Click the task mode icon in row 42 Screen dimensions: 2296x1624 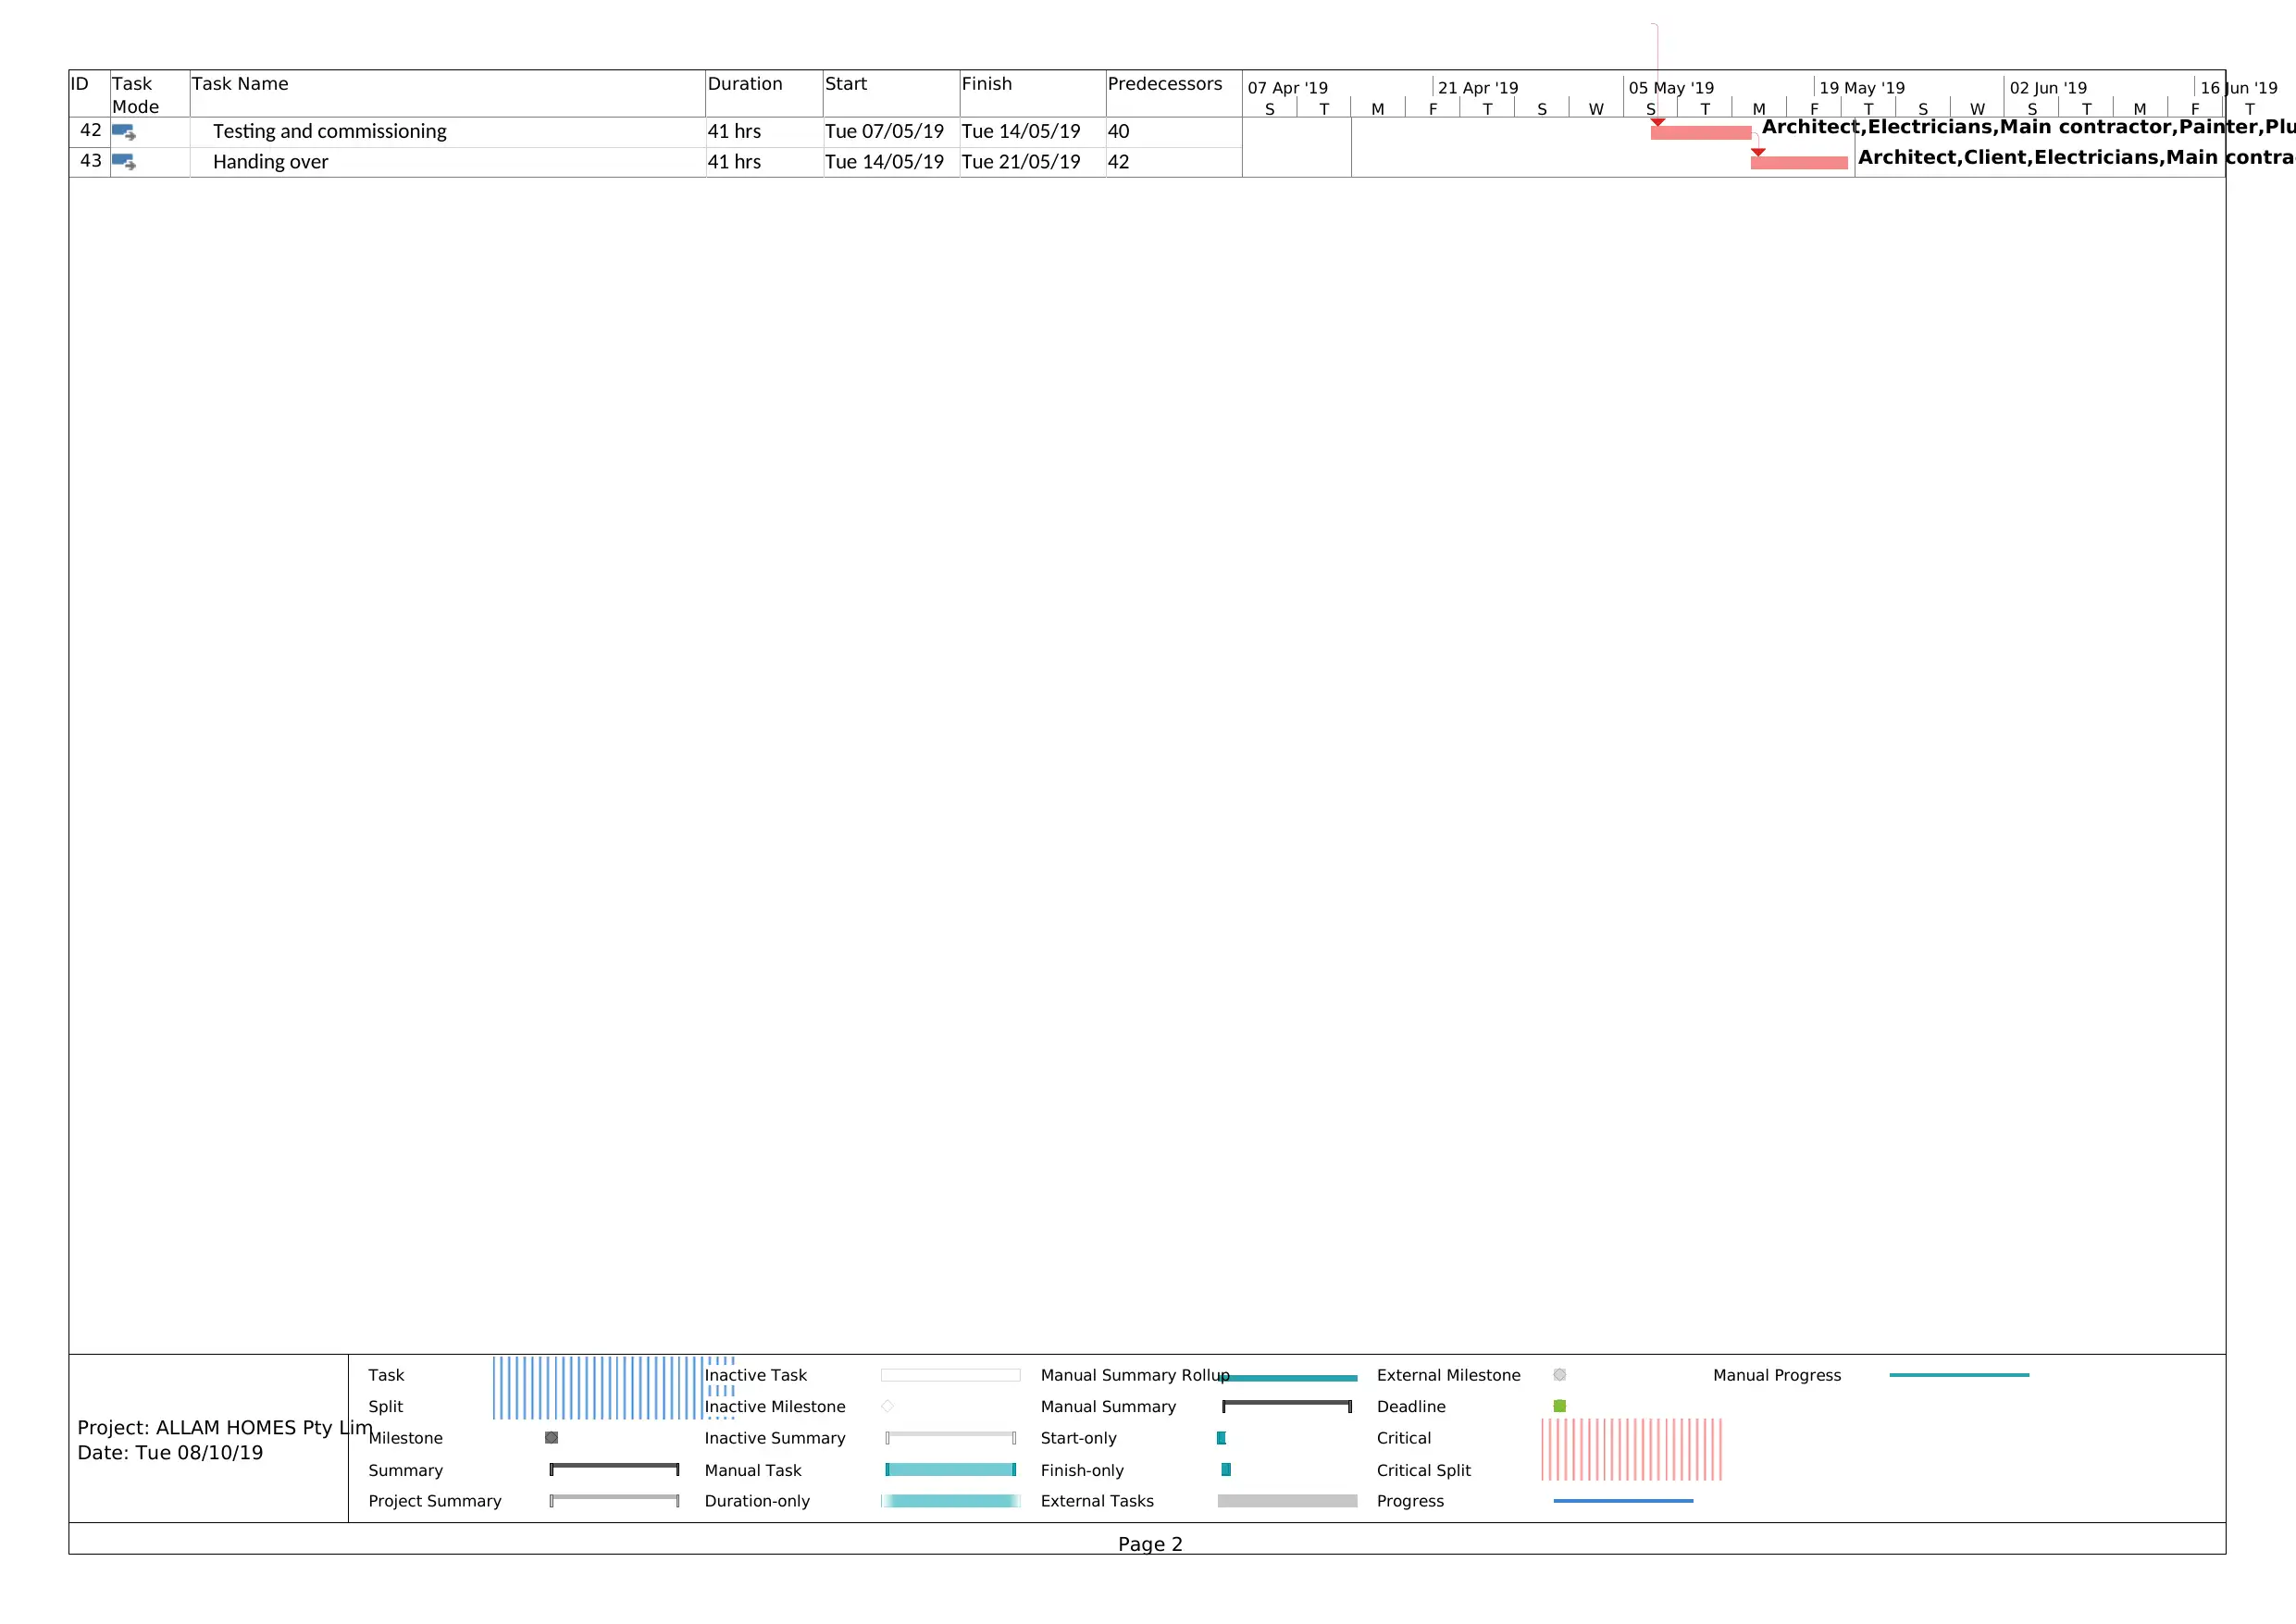point(124,132)
